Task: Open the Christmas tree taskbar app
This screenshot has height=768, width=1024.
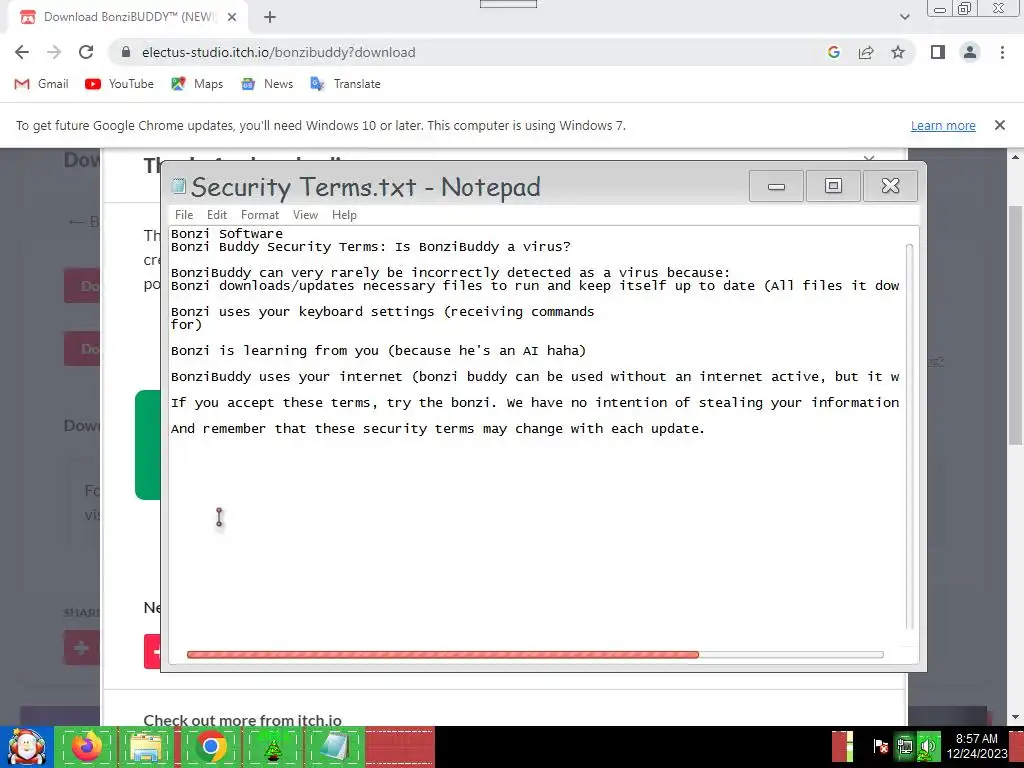Action: pos(272,747)
